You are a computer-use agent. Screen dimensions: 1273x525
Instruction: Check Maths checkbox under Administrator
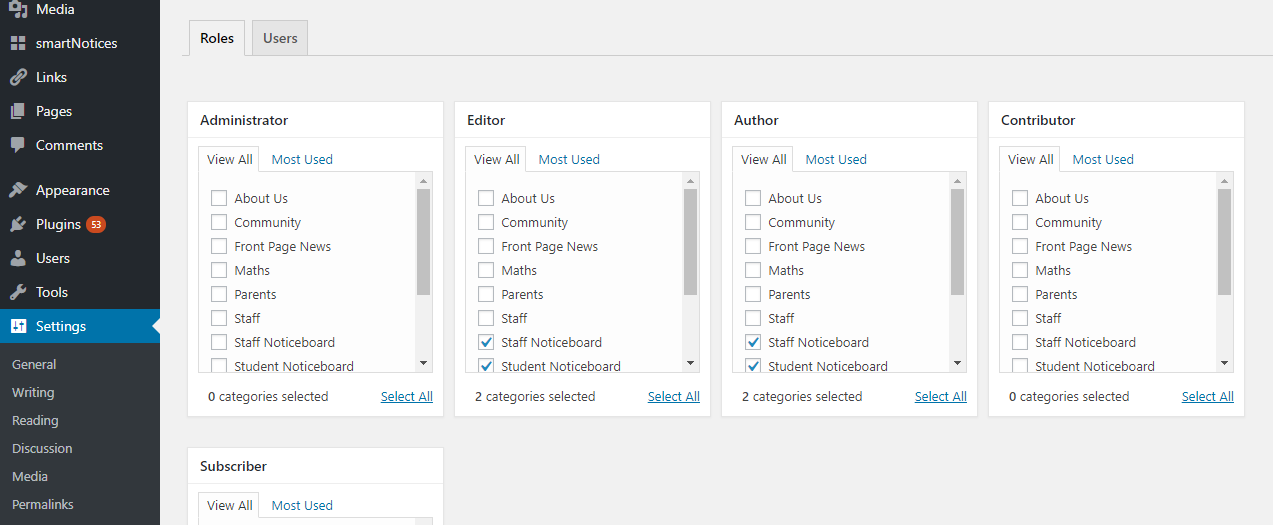[219, 270]
